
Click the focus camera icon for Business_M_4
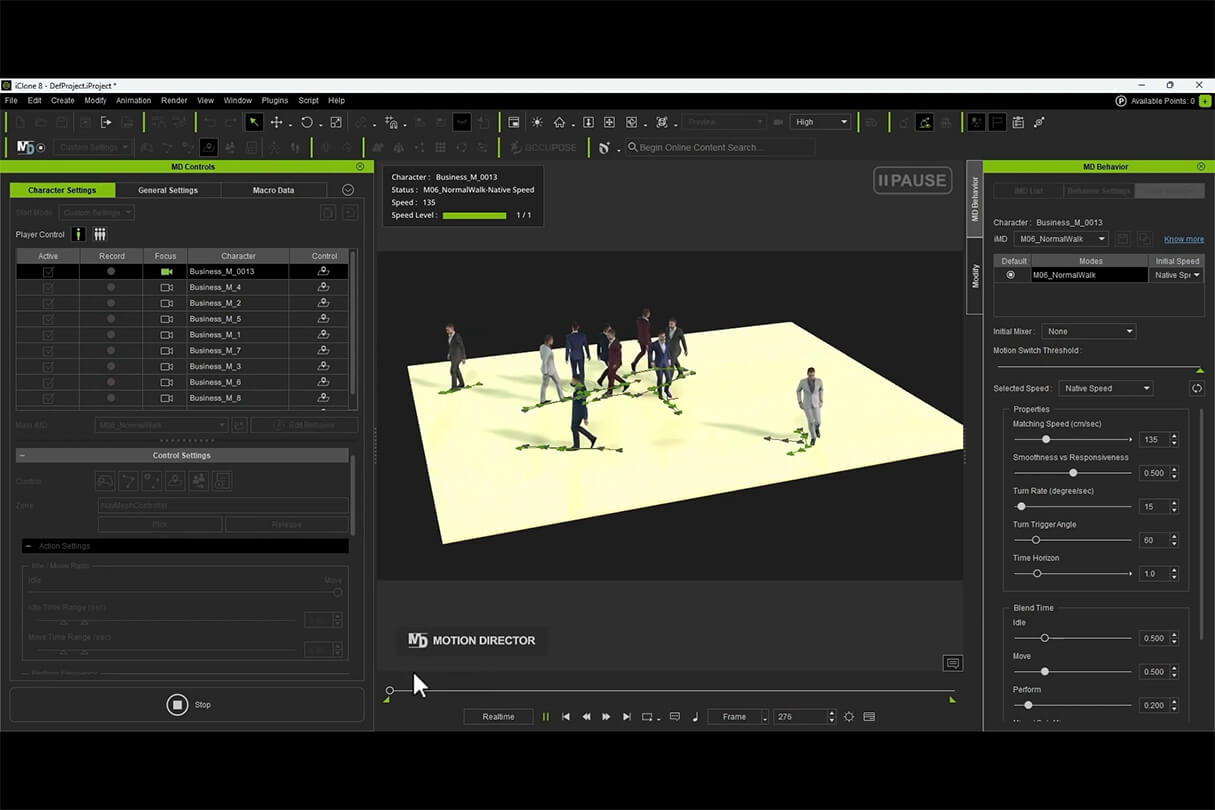point(166,287)
